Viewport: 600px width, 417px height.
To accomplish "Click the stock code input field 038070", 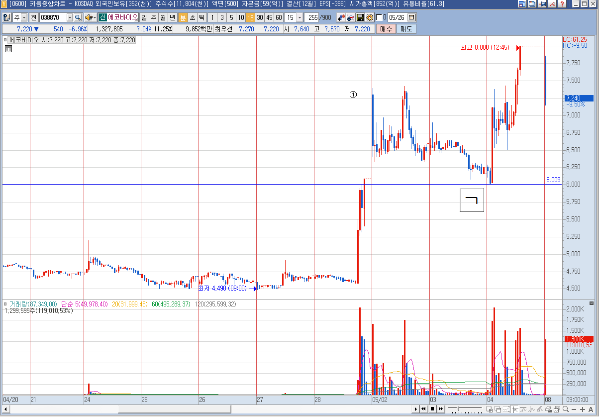I will 53,18.
